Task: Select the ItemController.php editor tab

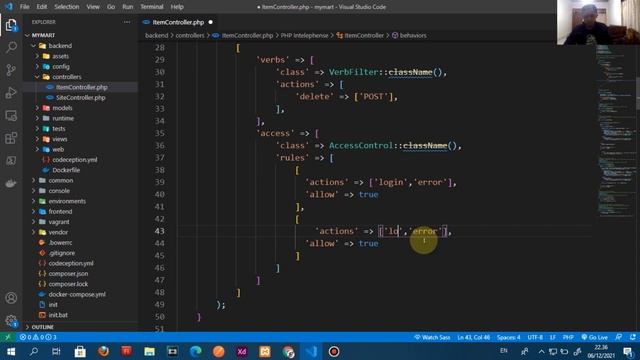Action: (x=178, y=22)
